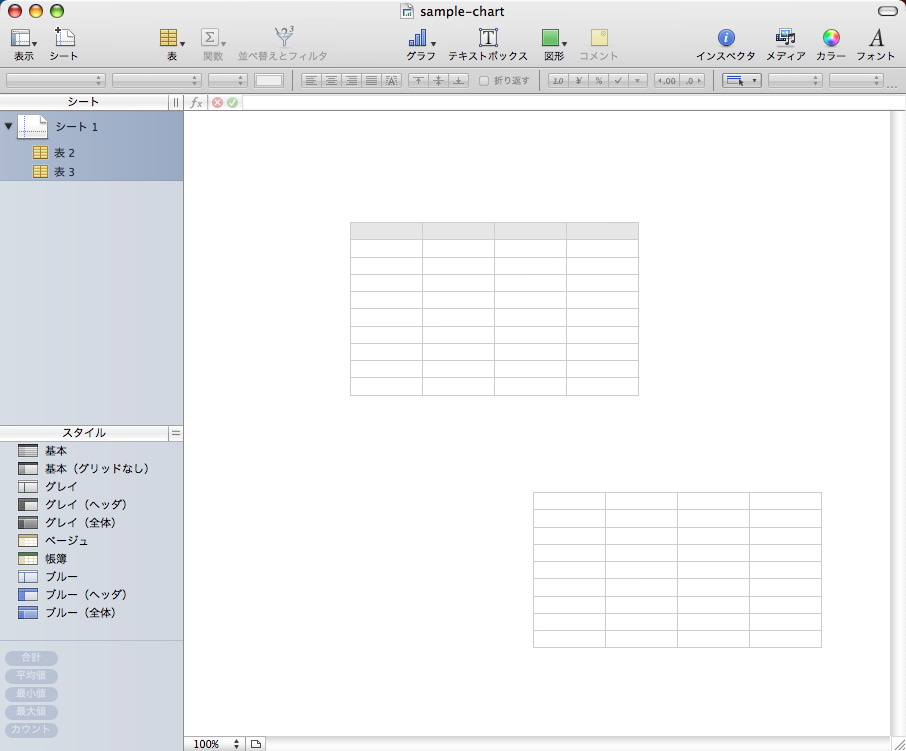Viewport: 906px width, 751px height.
Task: Apply ベージュ table style
Action: pyautogui.click(x=91, y=541)
